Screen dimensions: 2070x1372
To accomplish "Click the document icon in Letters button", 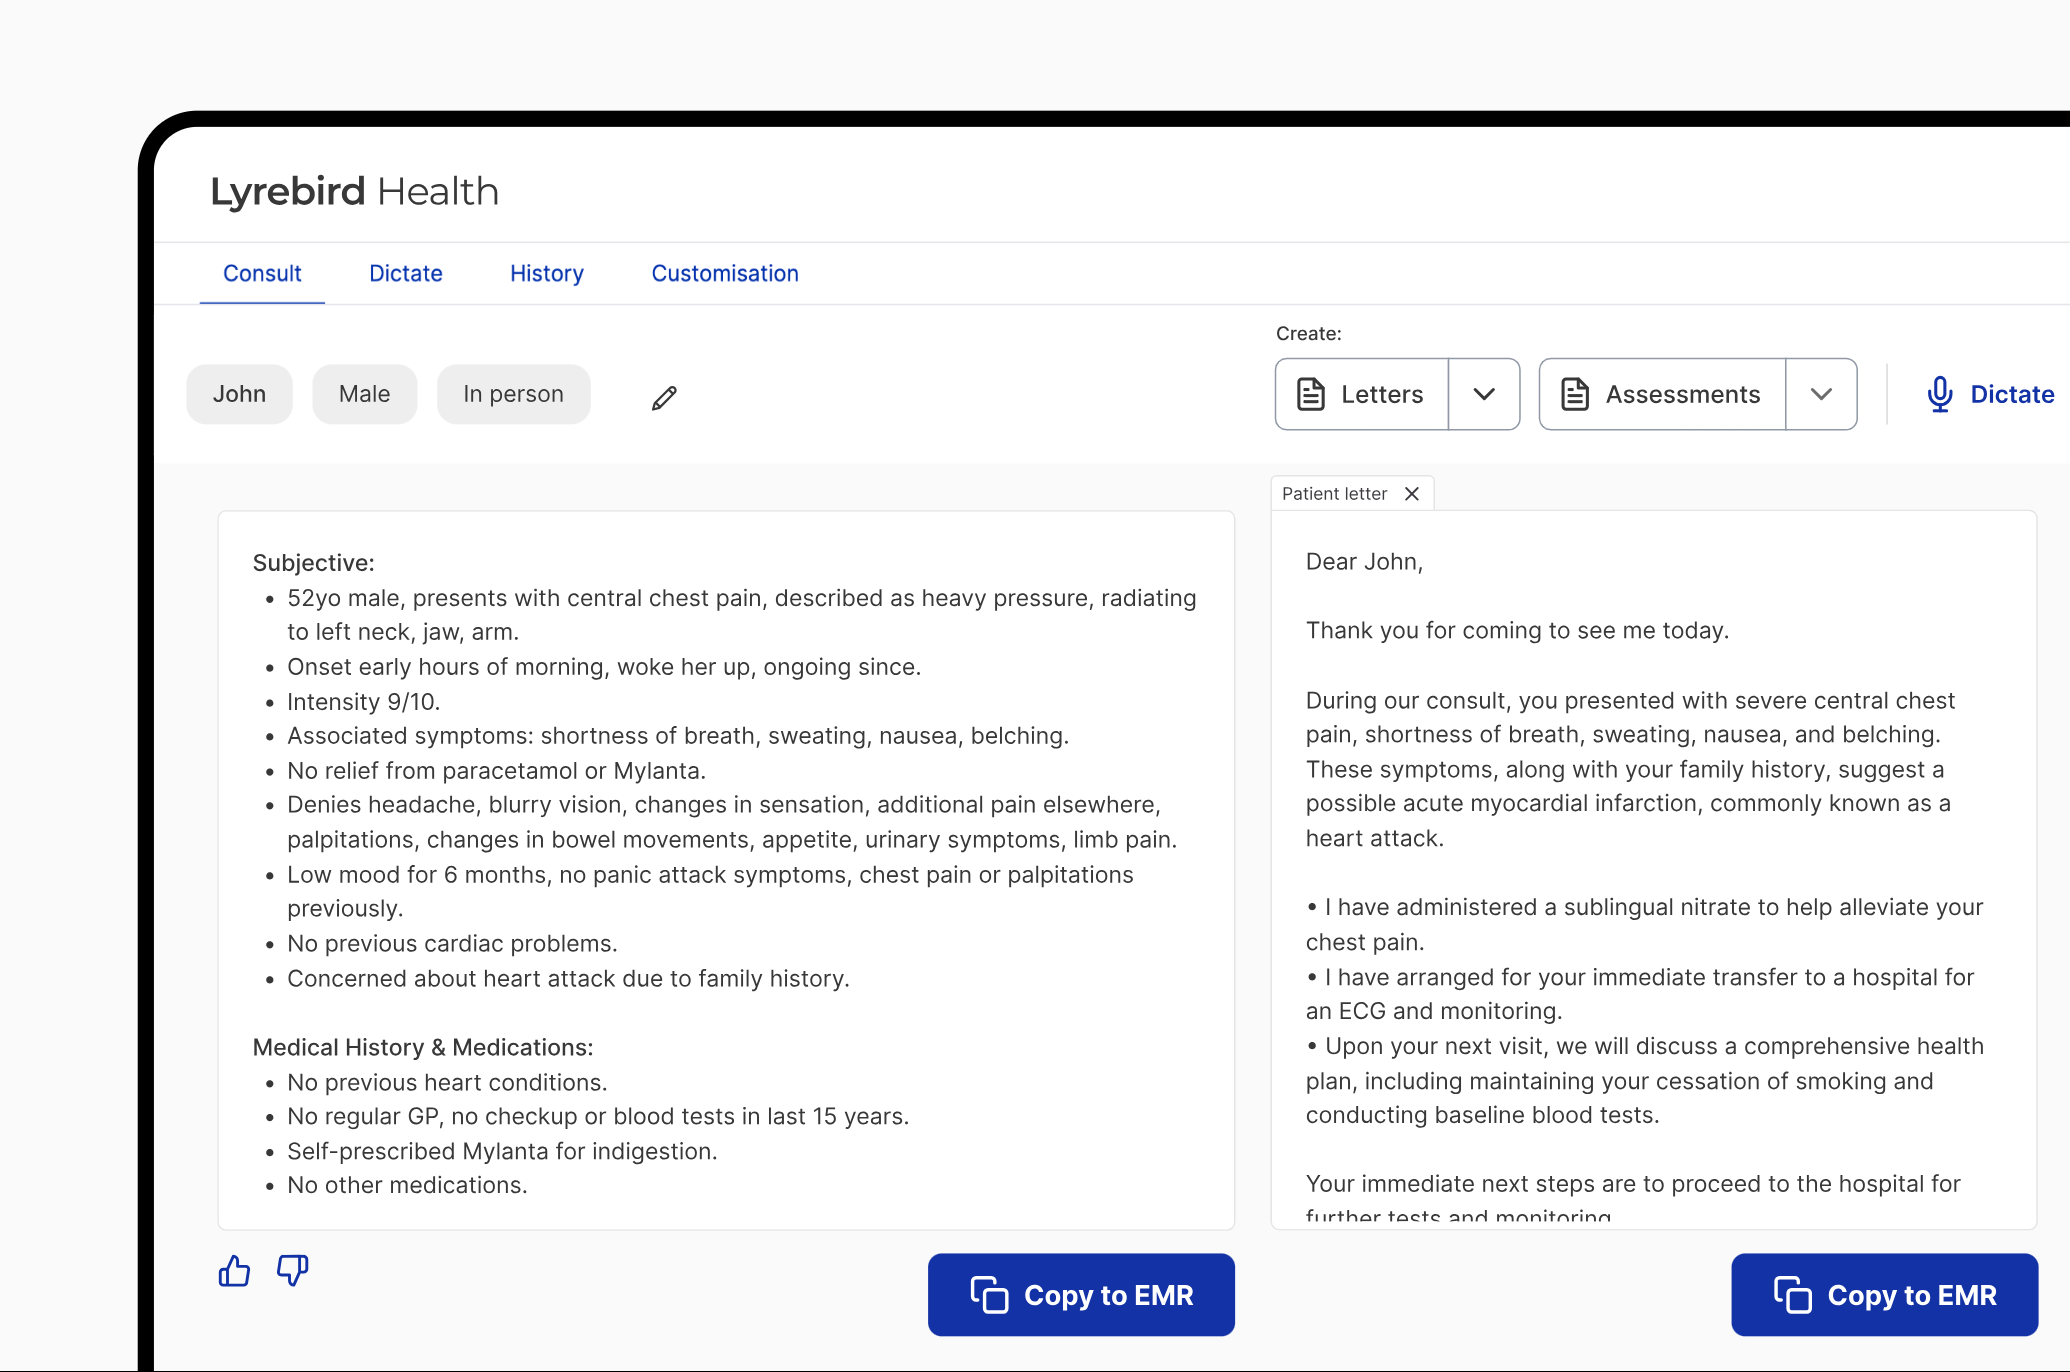I will (x=1310, y=394).
